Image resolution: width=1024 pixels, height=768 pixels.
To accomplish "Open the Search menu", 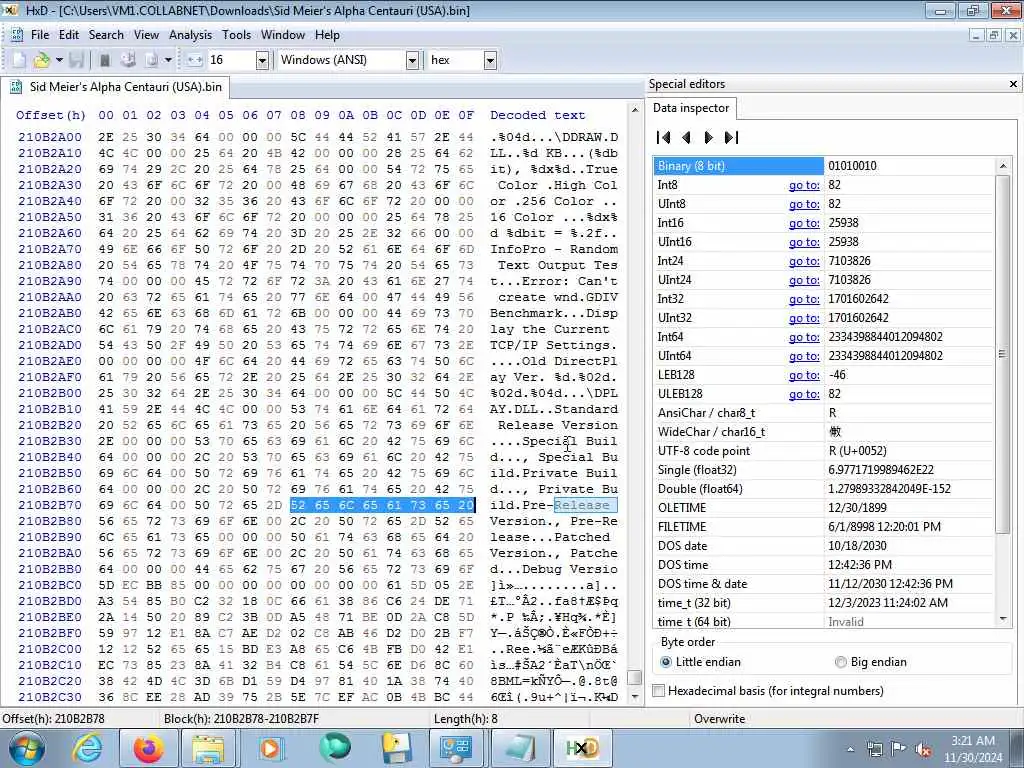I will [106, 35].
